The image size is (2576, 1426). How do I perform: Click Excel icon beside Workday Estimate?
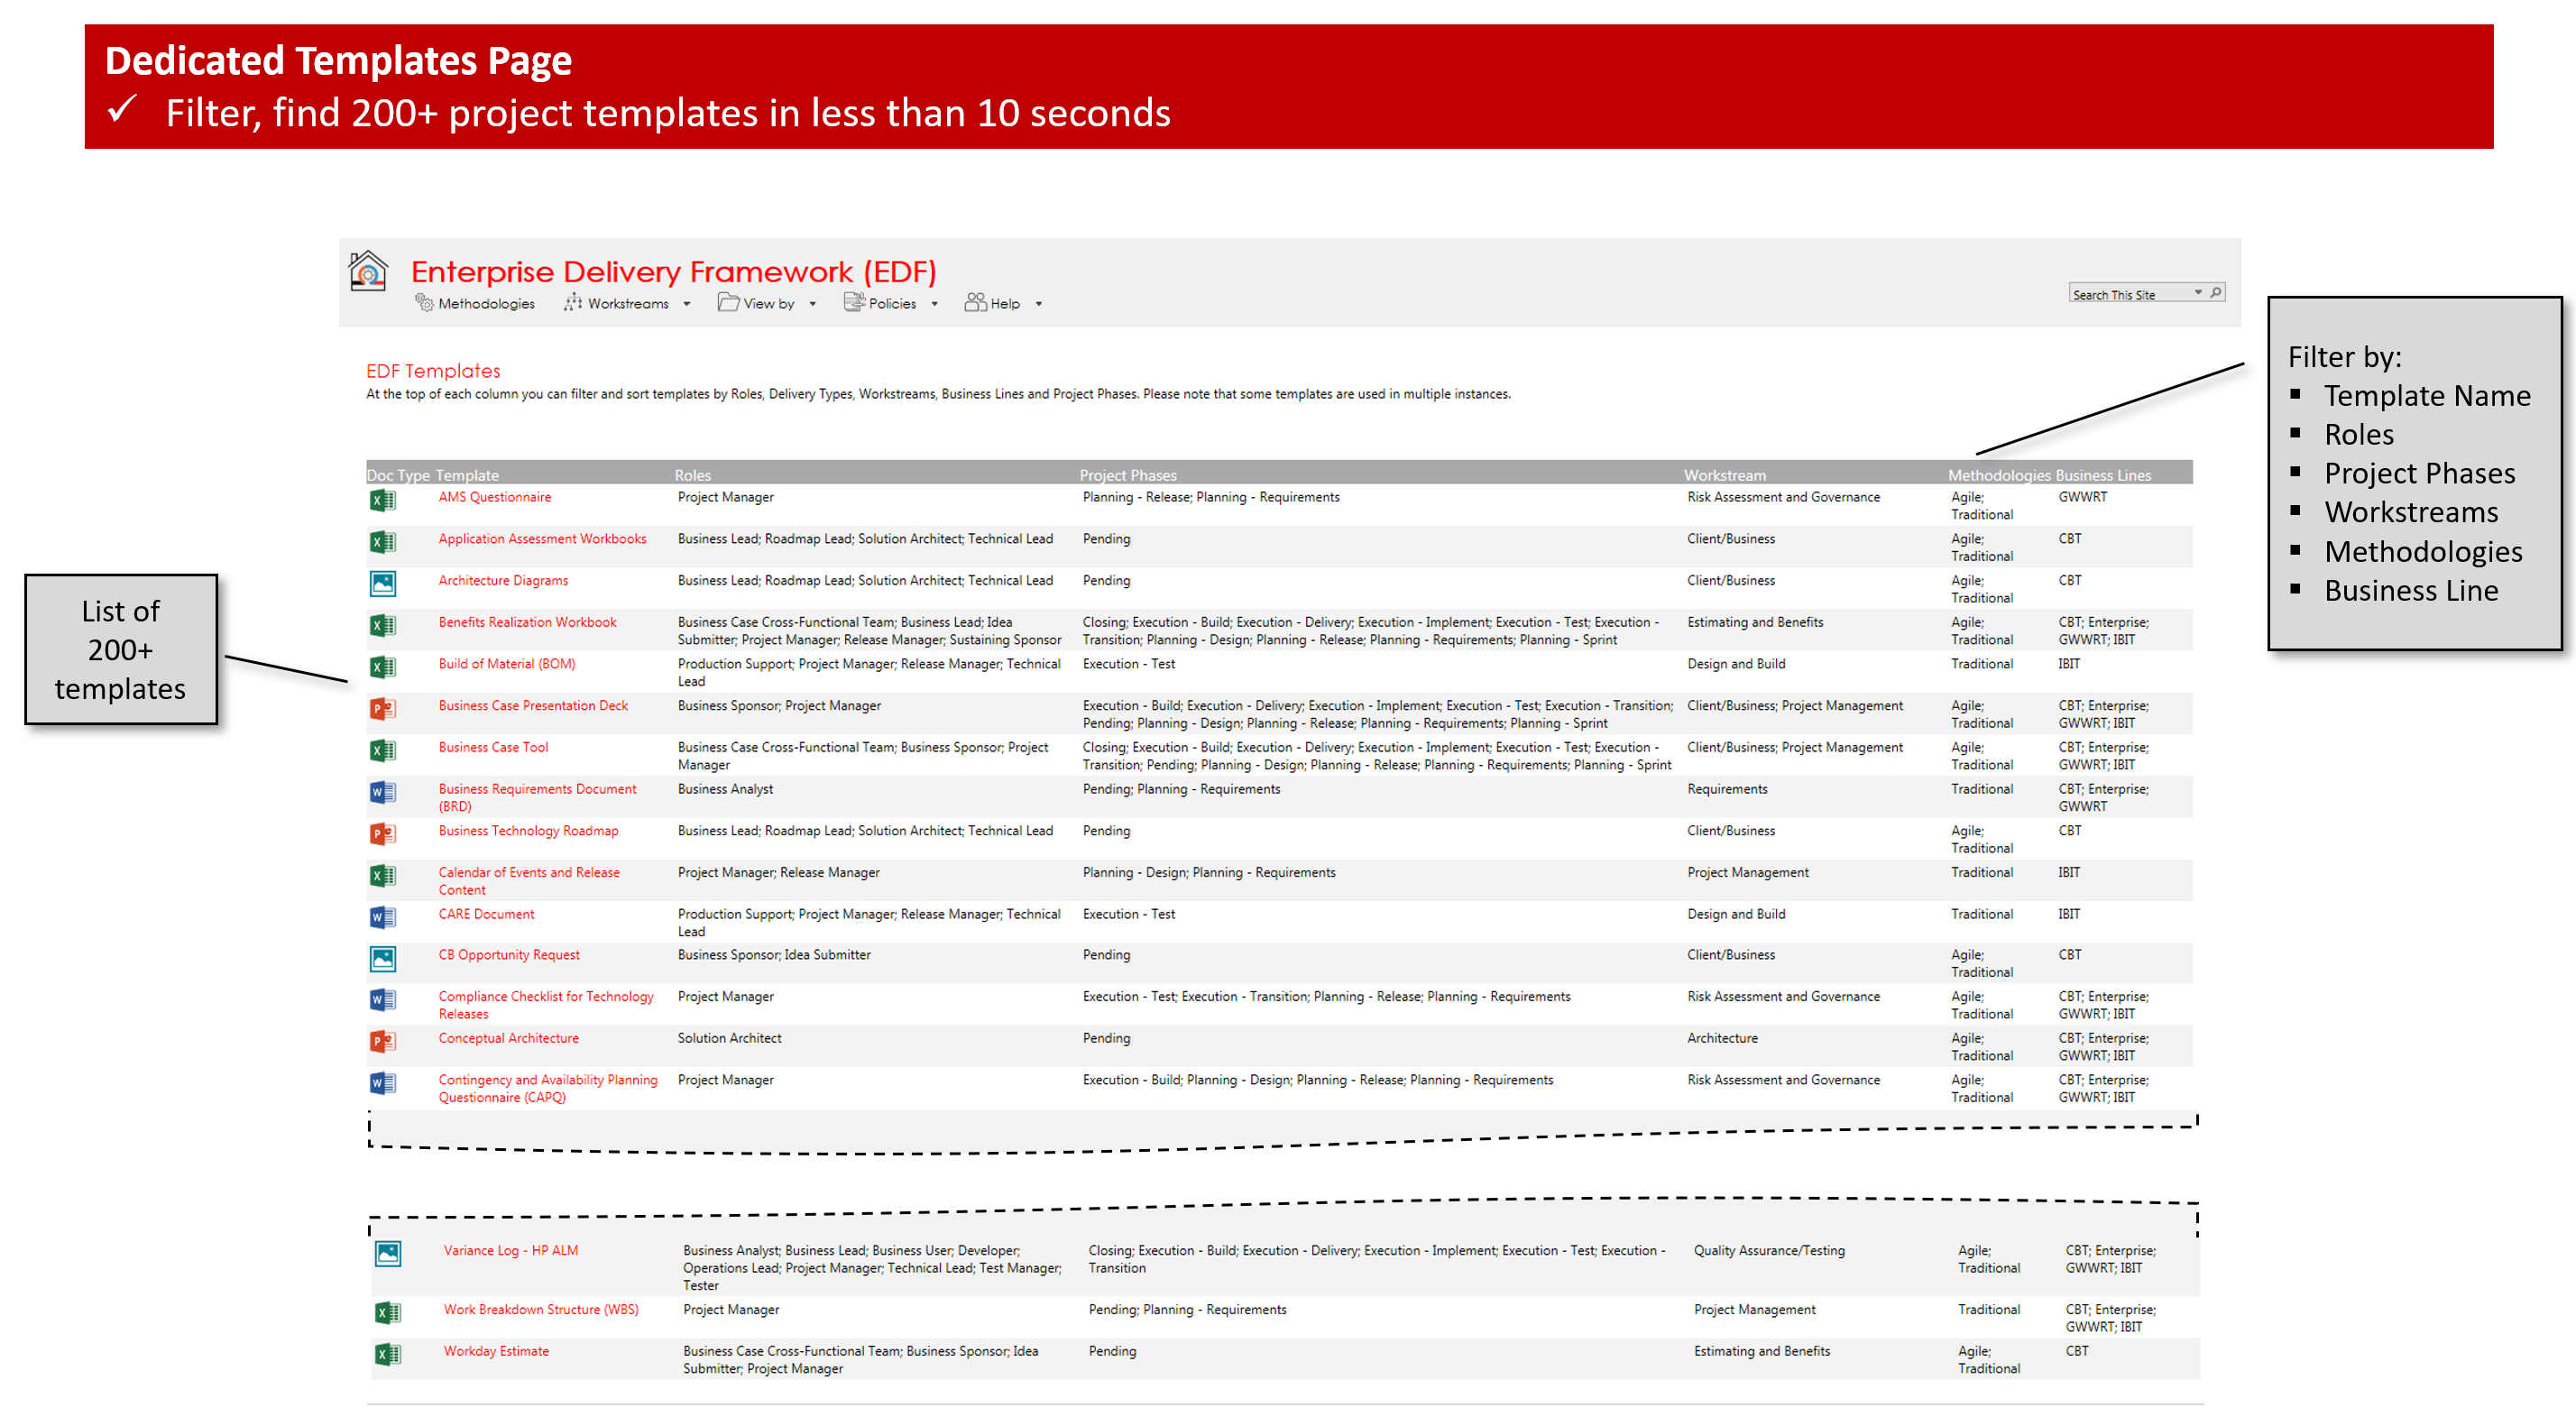coord(387,1354)
